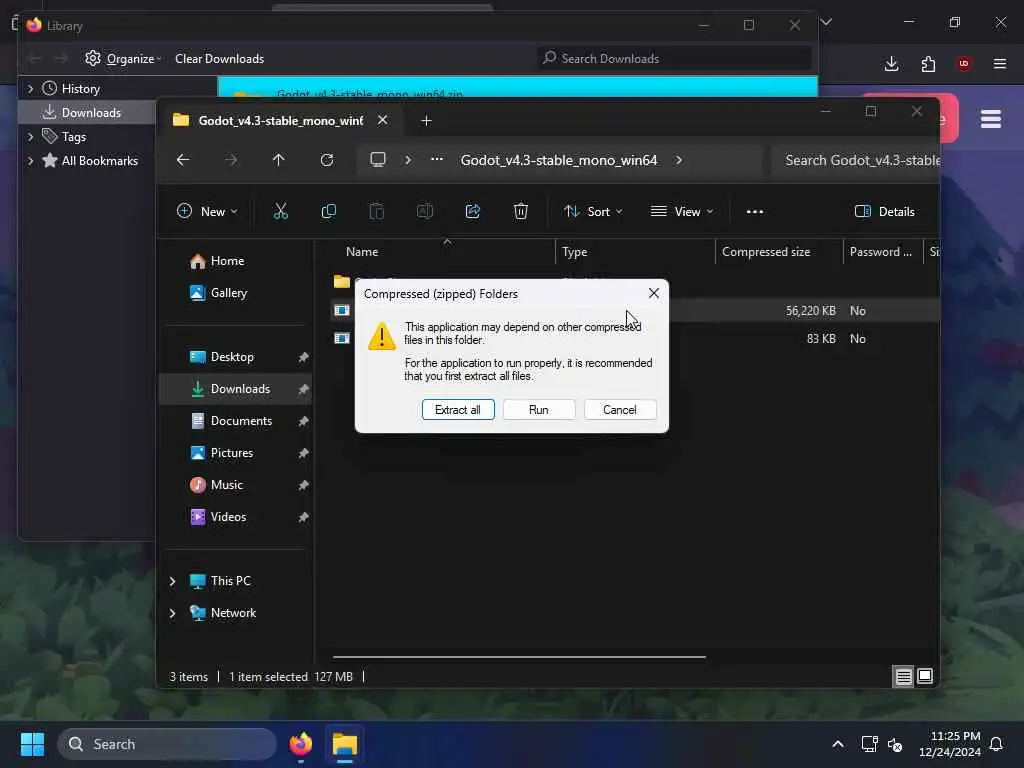Click the Delete trash icon
This screenshot has height=768, width=1024.
click(x=520, y=212)
